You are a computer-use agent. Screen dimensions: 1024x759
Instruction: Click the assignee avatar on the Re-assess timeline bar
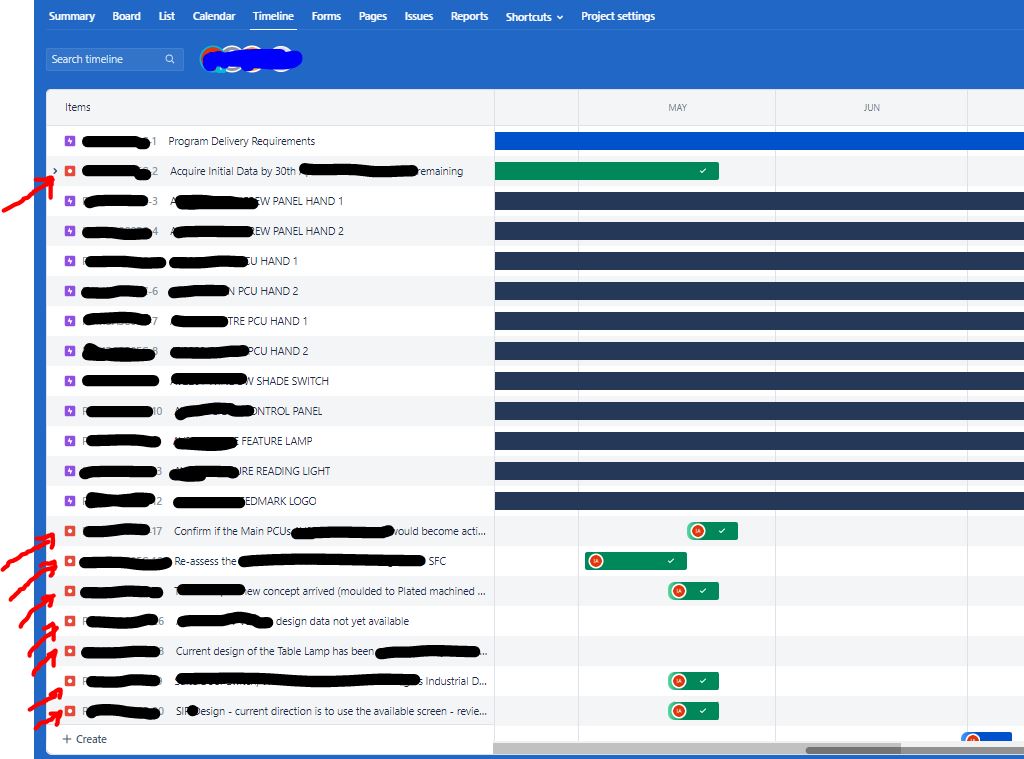pos(595,561)
